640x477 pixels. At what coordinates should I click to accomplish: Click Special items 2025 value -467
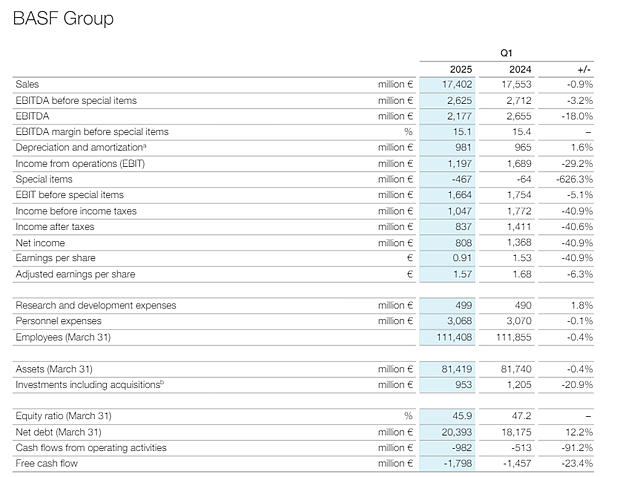462,179
